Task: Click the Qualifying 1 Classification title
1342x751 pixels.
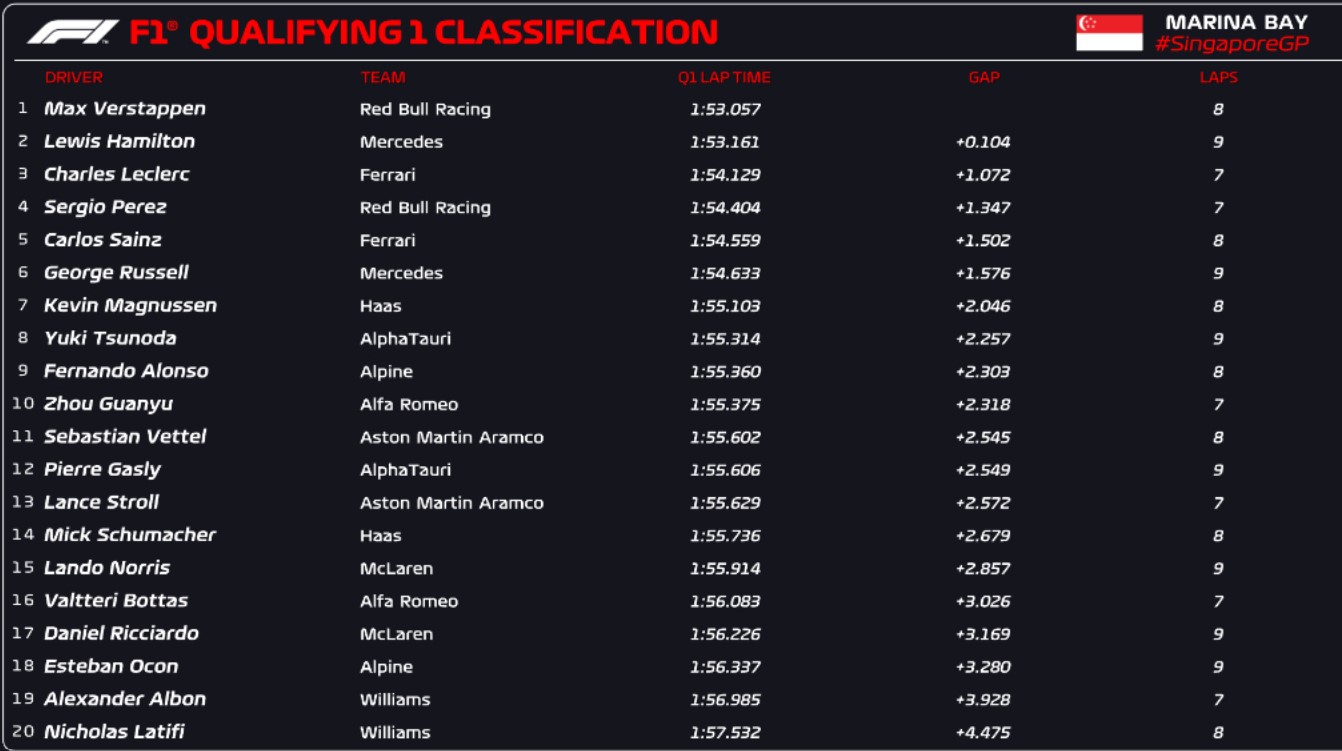Action: [x=453, y=33]
